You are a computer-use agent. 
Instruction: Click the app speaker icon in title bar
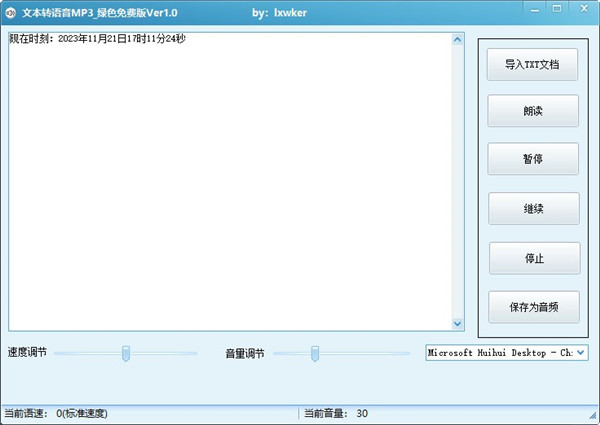tap(10, 13)
